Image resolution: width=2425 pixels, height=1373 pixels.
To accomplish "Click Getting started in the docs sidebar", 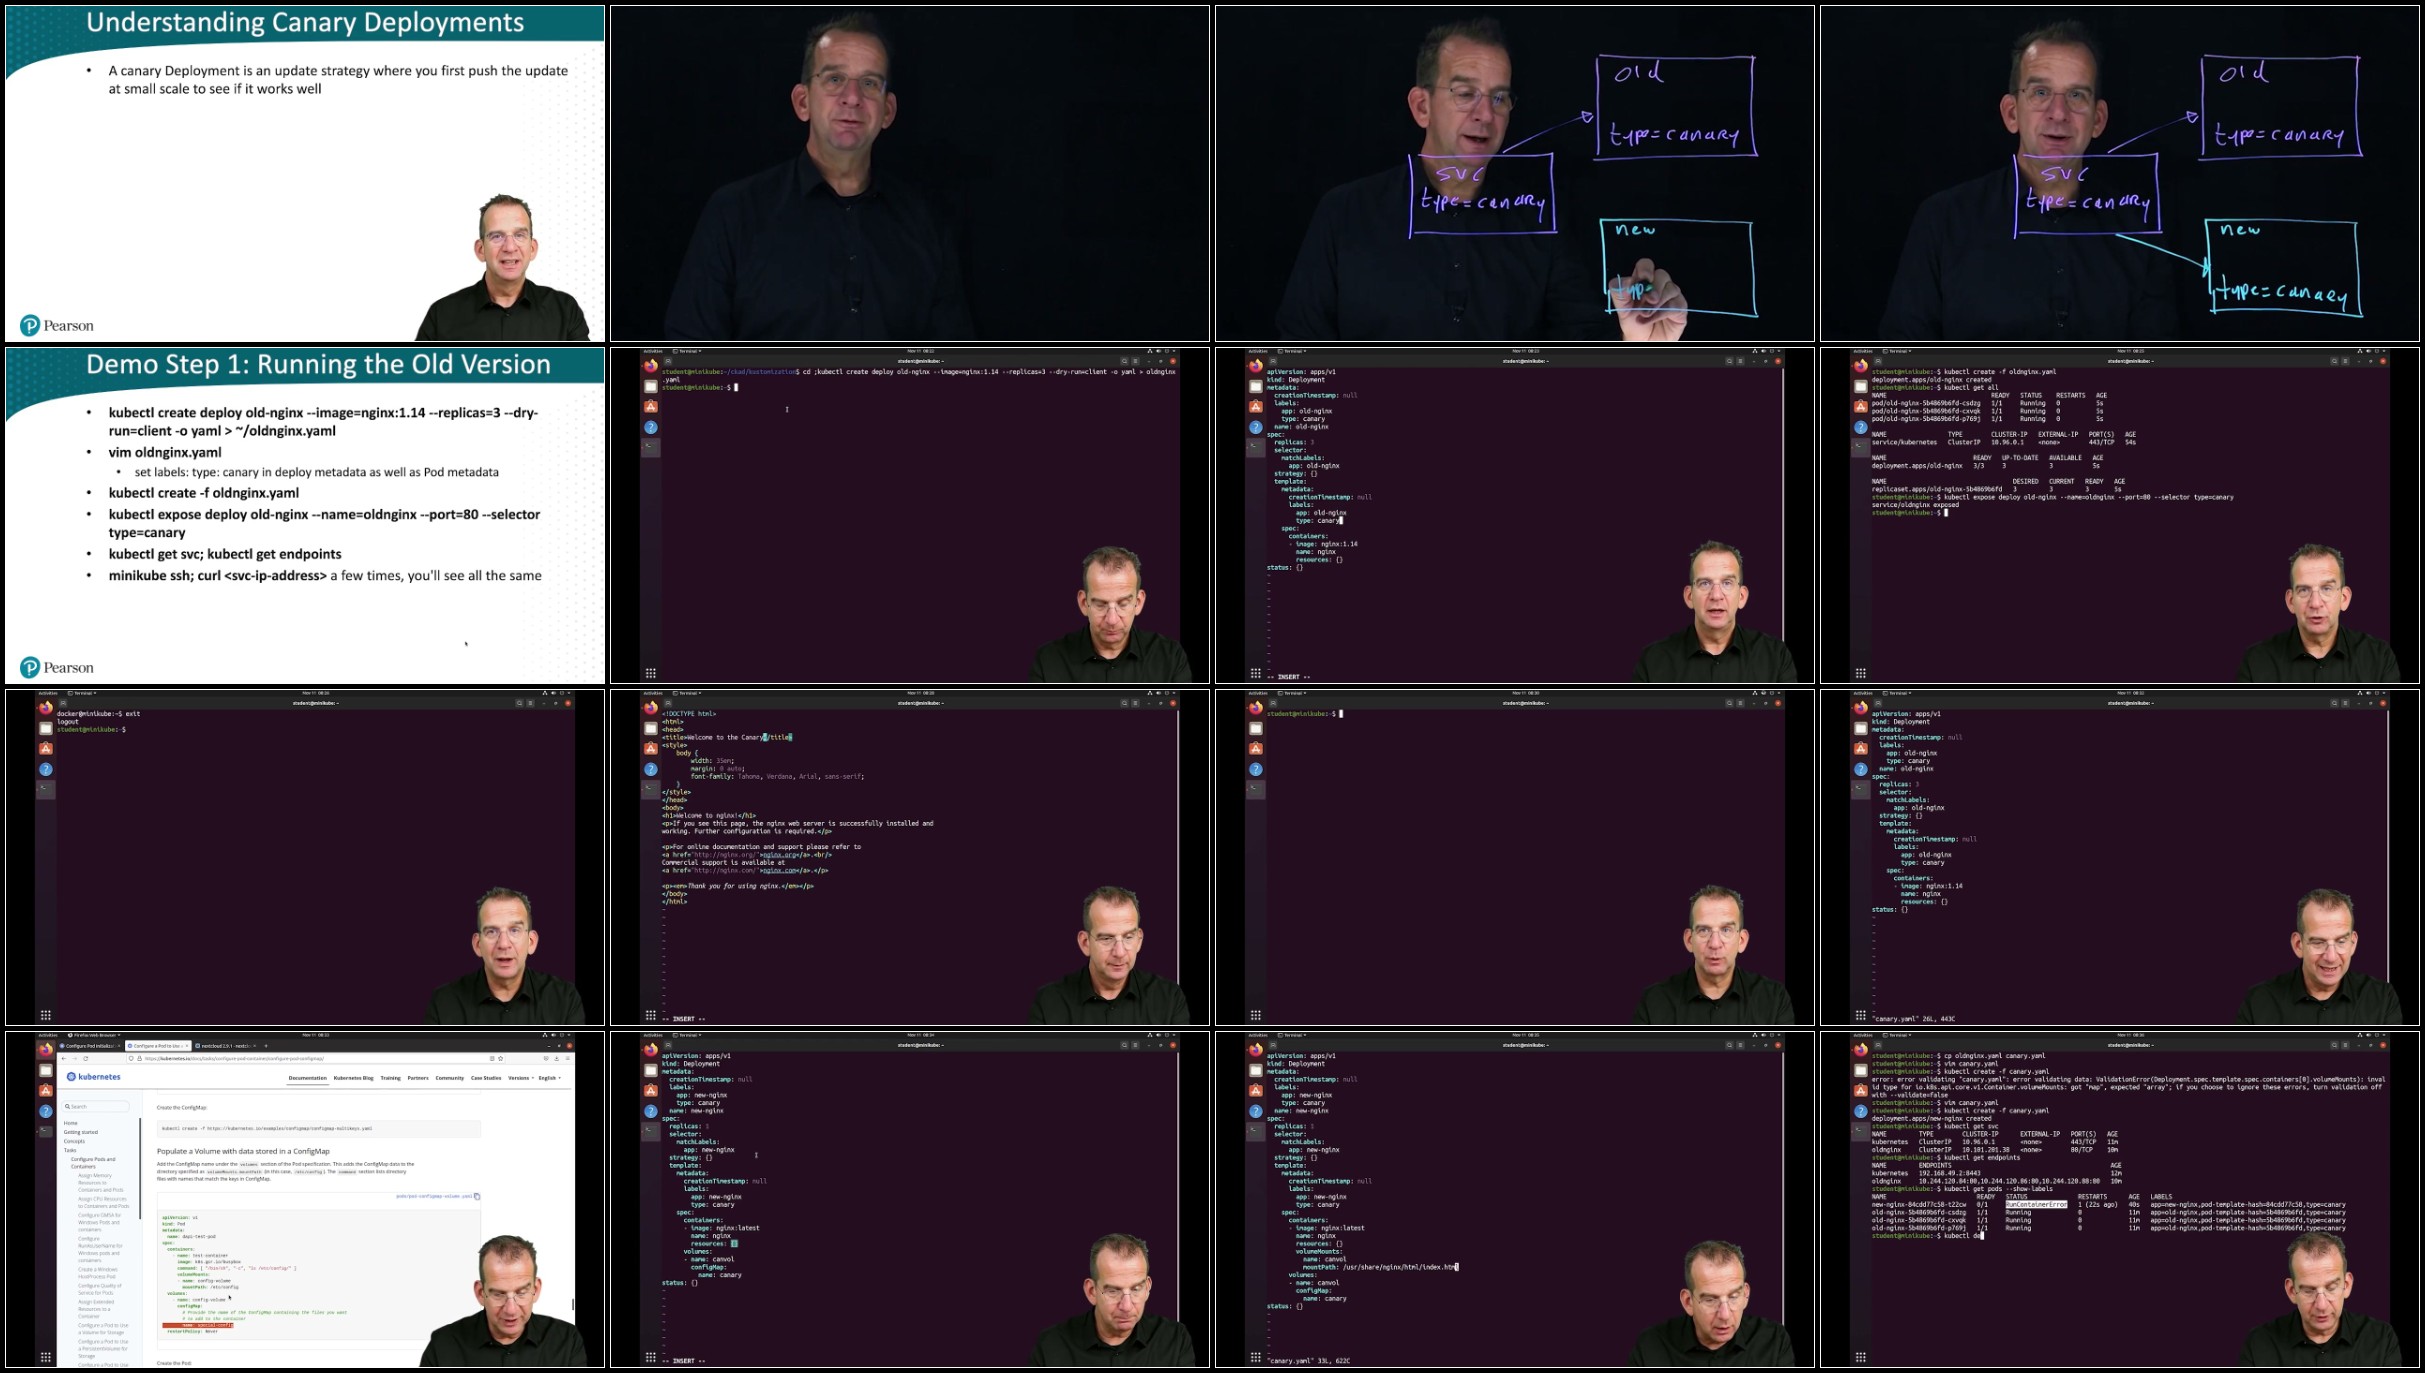I will (81, 1132).
